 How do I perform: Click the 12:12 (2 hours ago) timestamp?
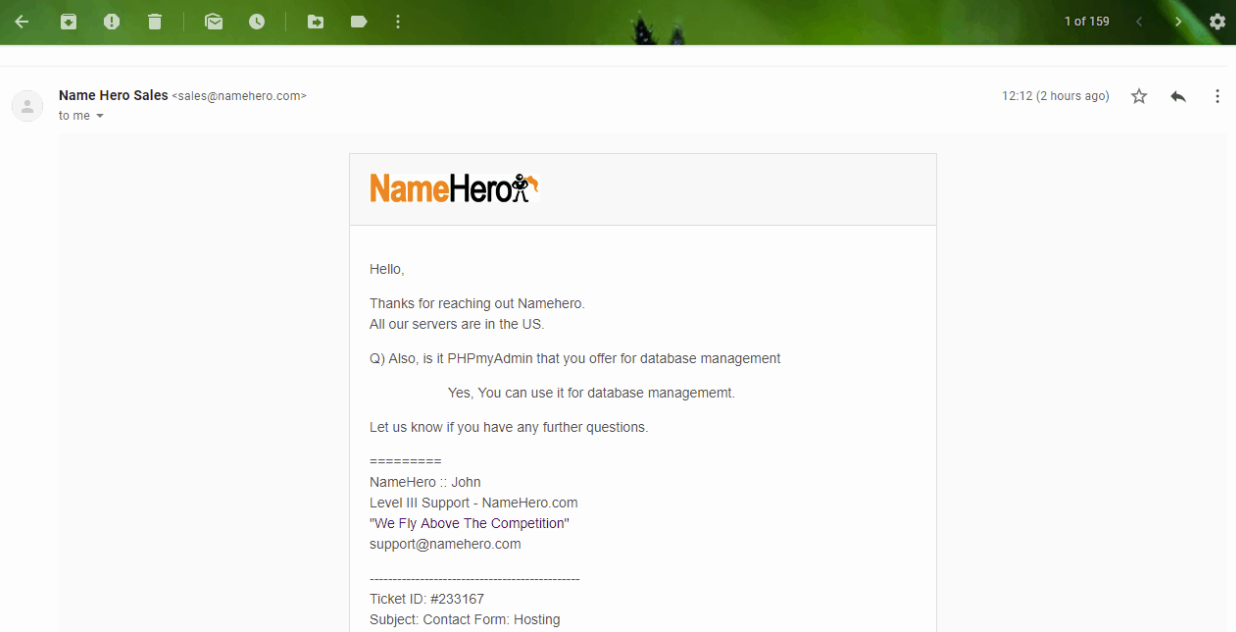pyautogui.click(x=1055, y=96)
